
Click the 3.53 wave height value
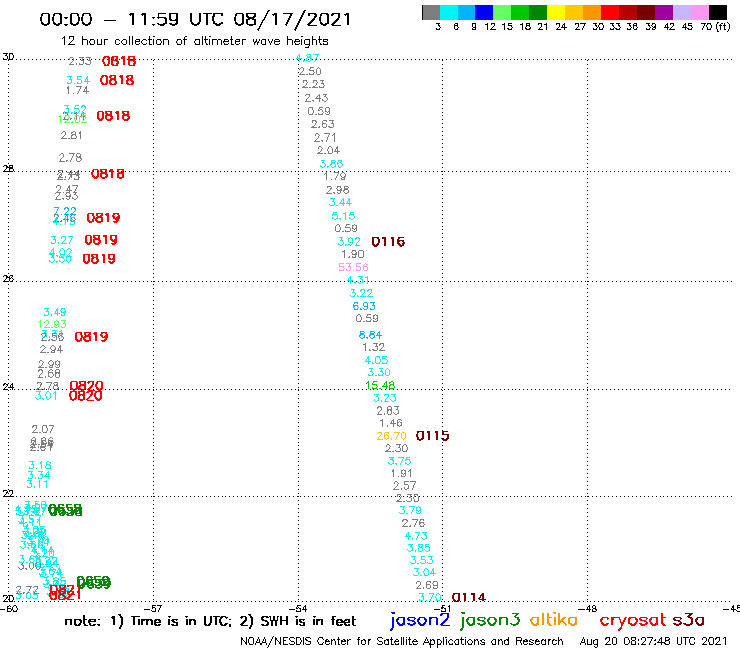pos(421,560)
